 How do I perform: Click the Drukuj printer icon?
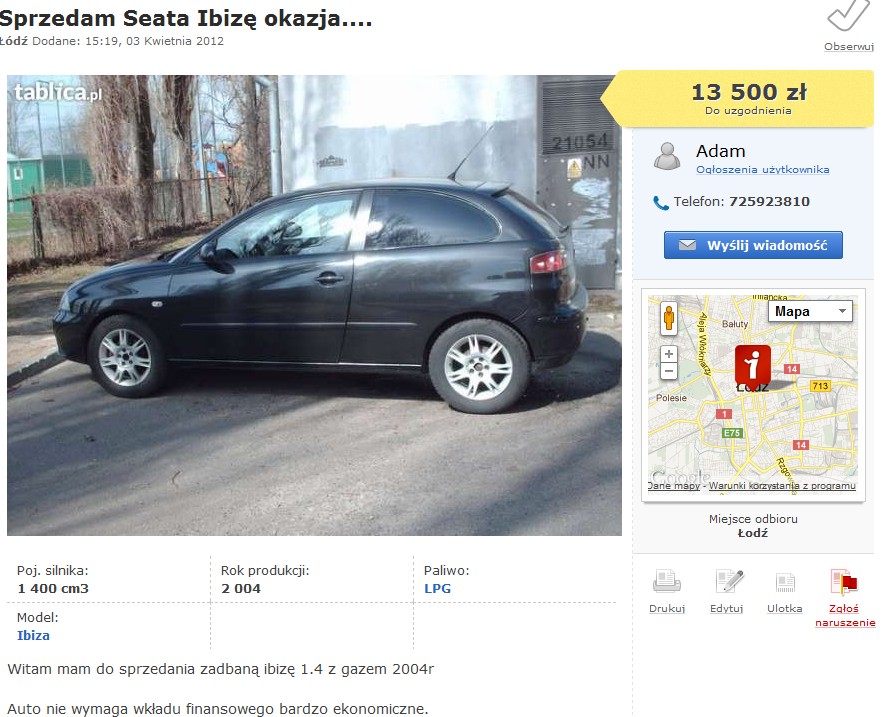pos(666,581)
